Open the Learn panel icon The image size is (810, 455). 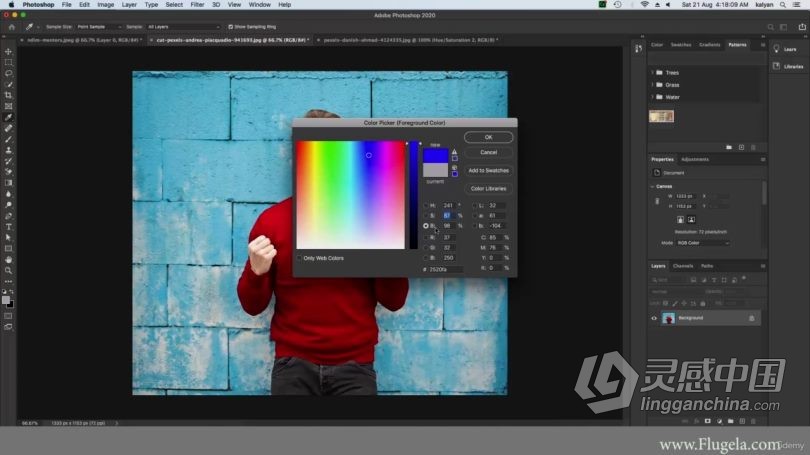coord(776,49)
